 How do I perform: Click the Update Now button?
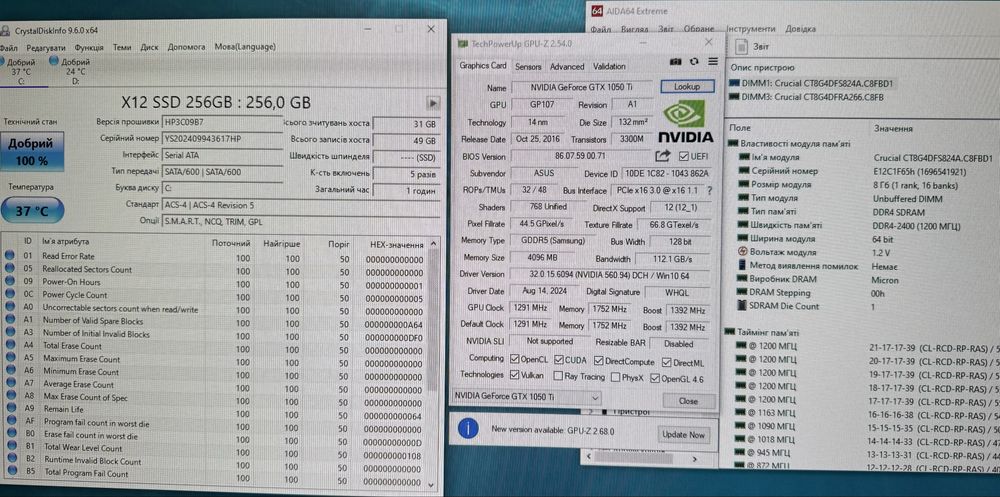(684, 434)
